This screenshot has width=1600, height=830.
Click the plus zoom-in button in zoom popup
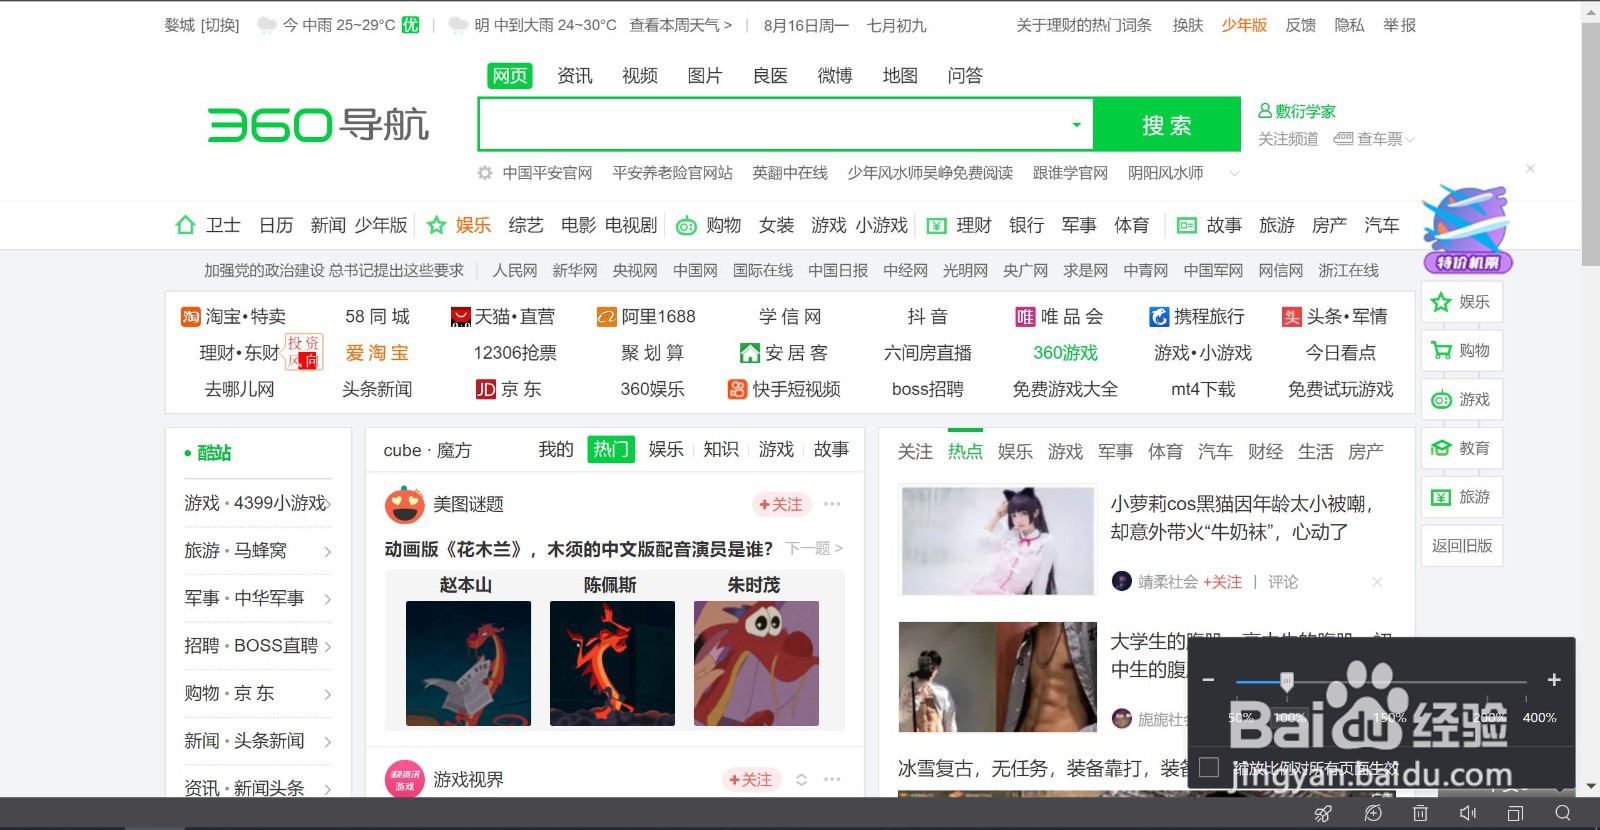coord(1554,680)
